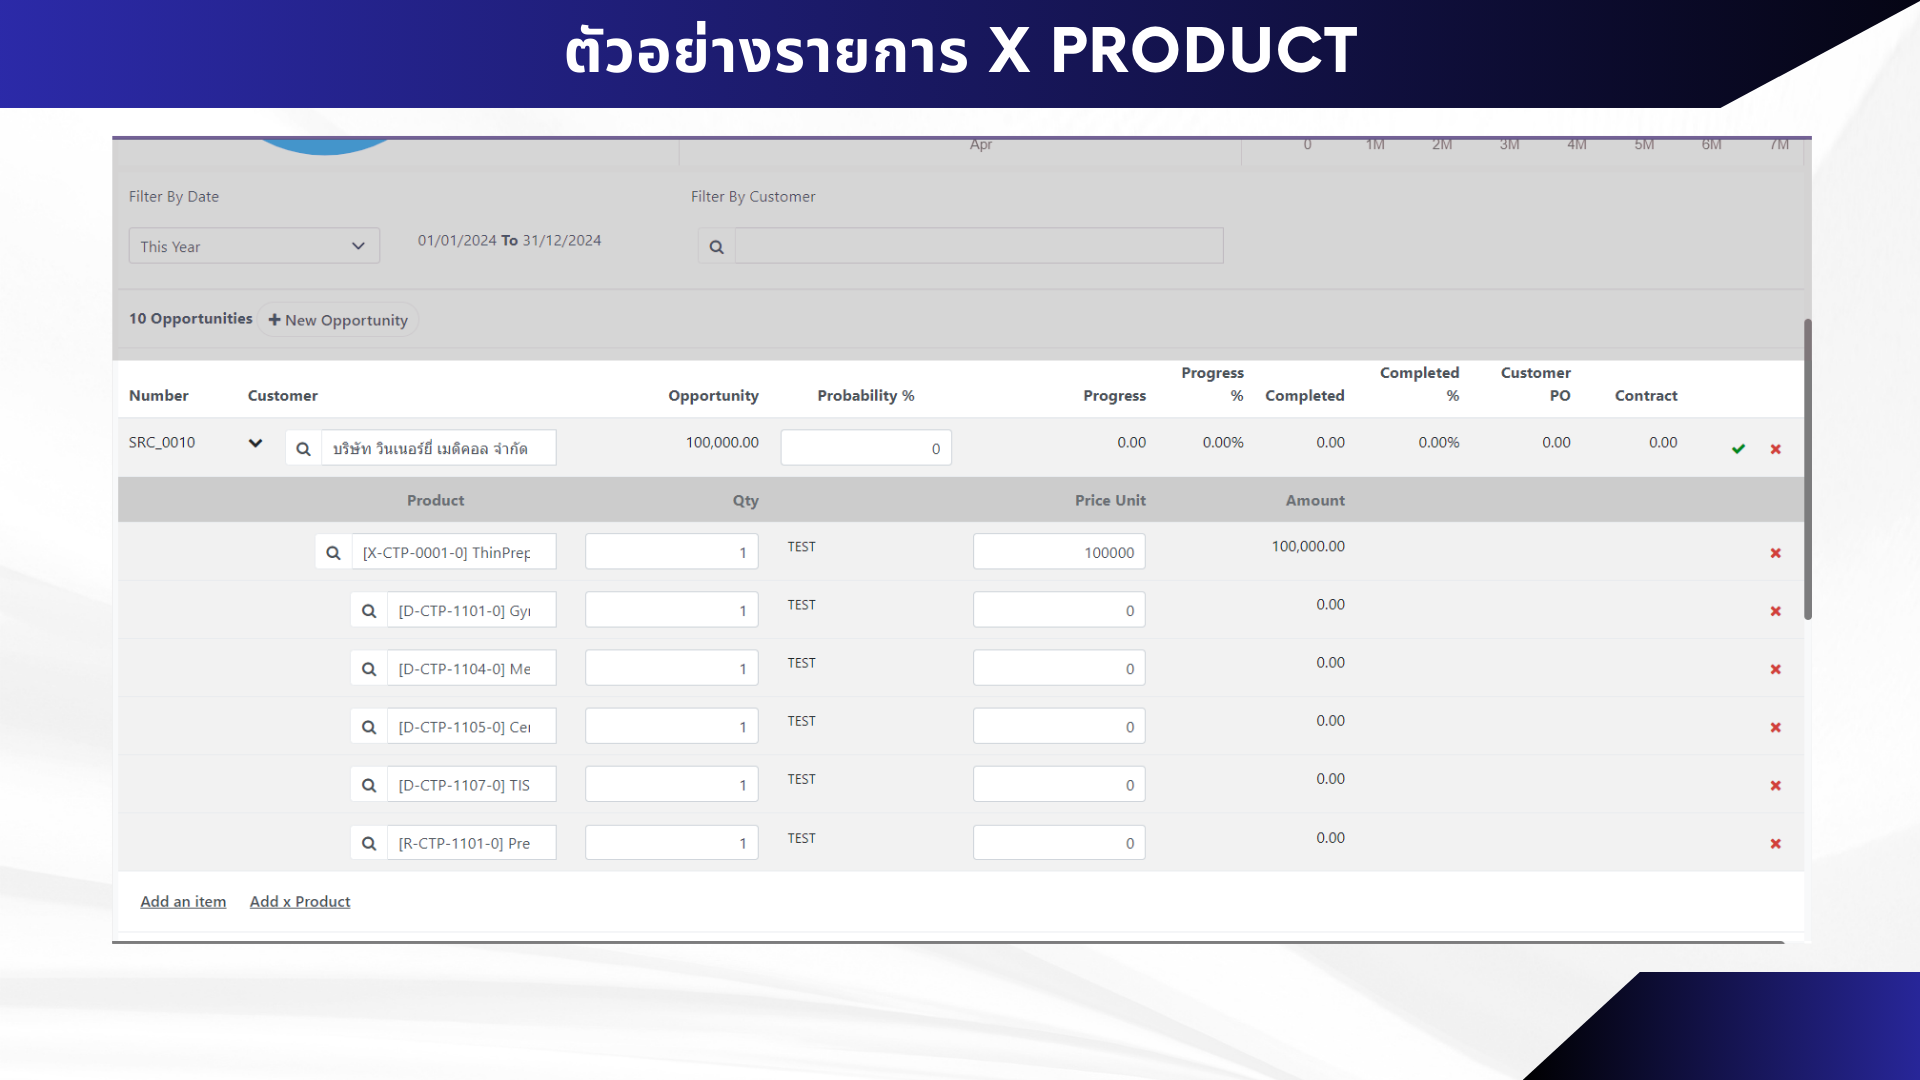This screenshot has height=1080, width=1920.
Task: Click the green checkmark to save SRC_0010
Action: coord(1738,449)
